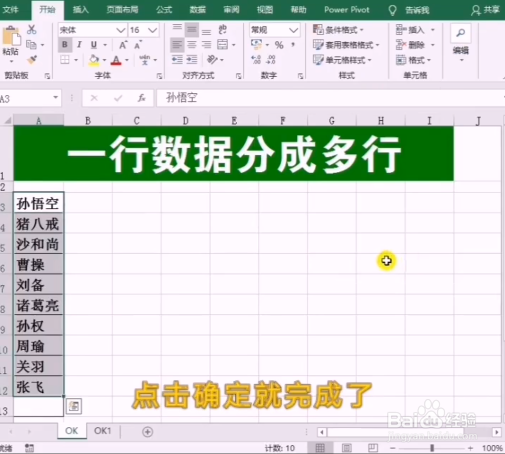
Task: Click the formula bar containing 孙悟空
Action: tap(330, 98)
